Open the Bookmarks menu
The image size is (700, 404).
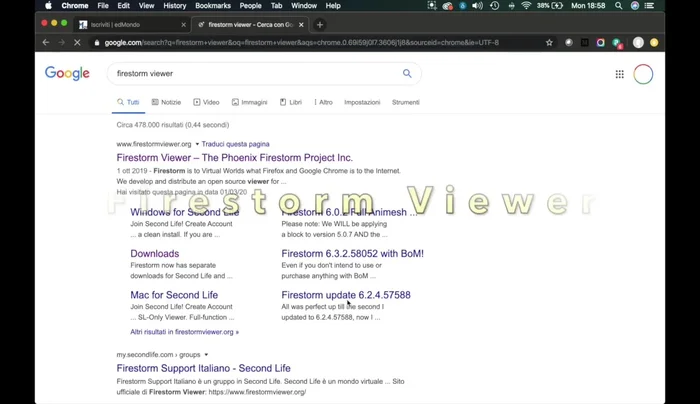coord(212,6)
